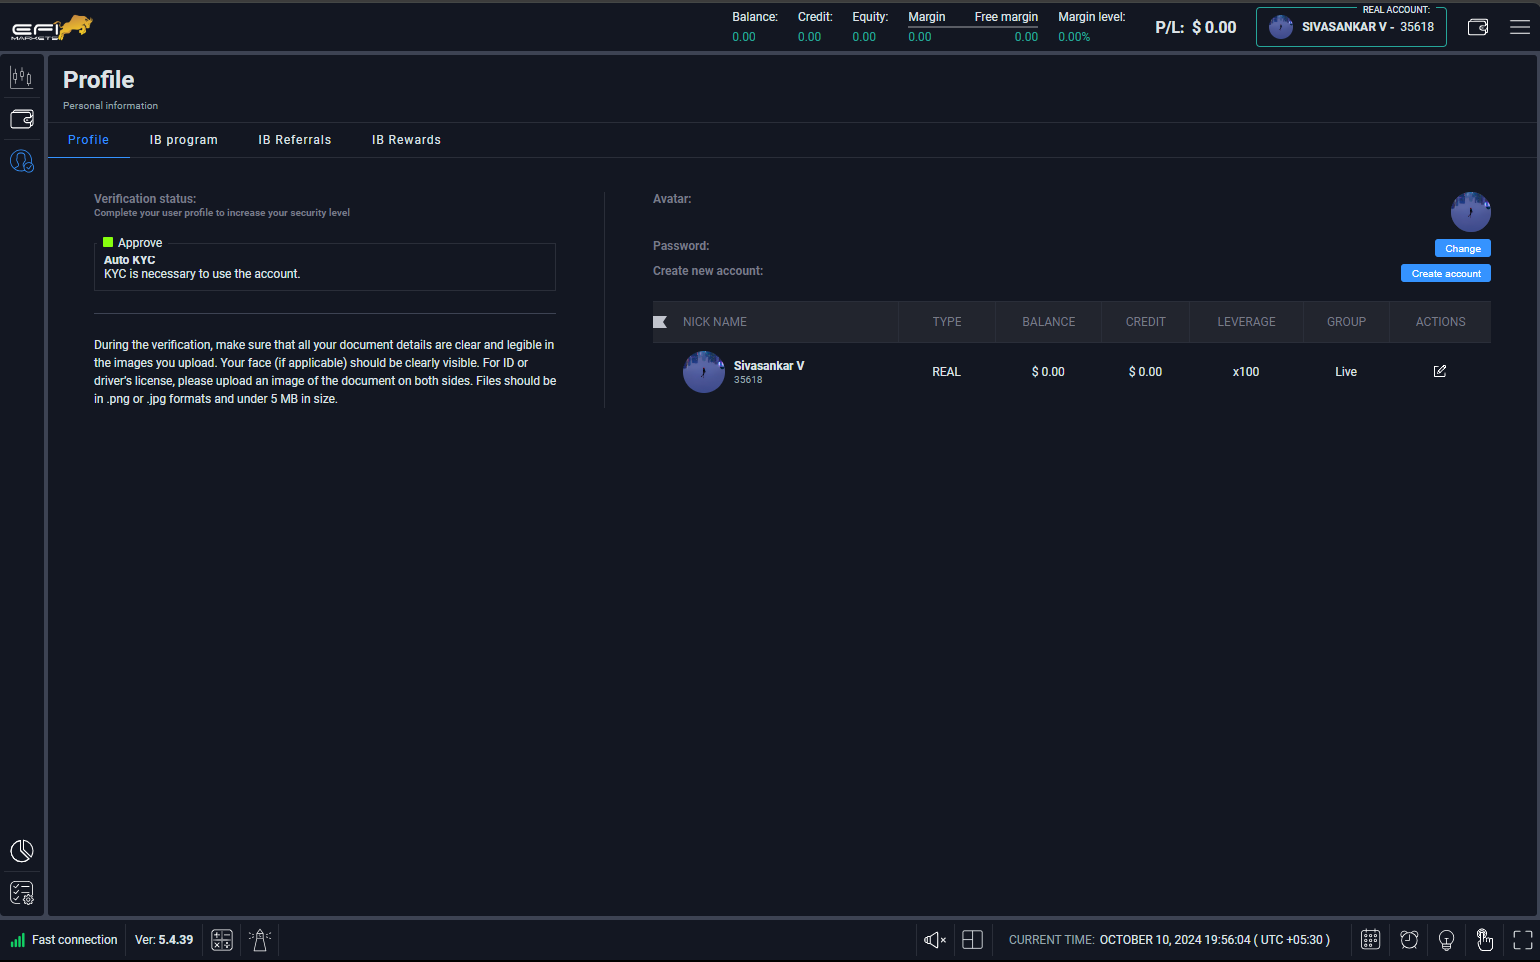Screen dimensions: 1540x962
Task: Click the Free margin value in header
Action: [1026, 37]
